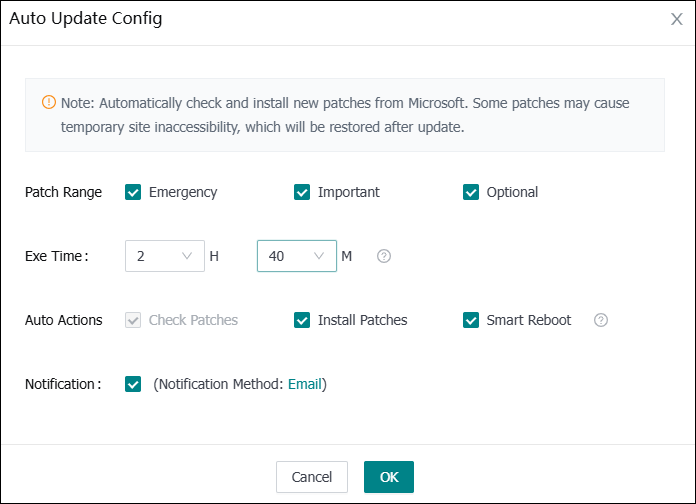The image size is (696, 504).
Task: Click the orange info icon in the note
Action: (49, 103)
